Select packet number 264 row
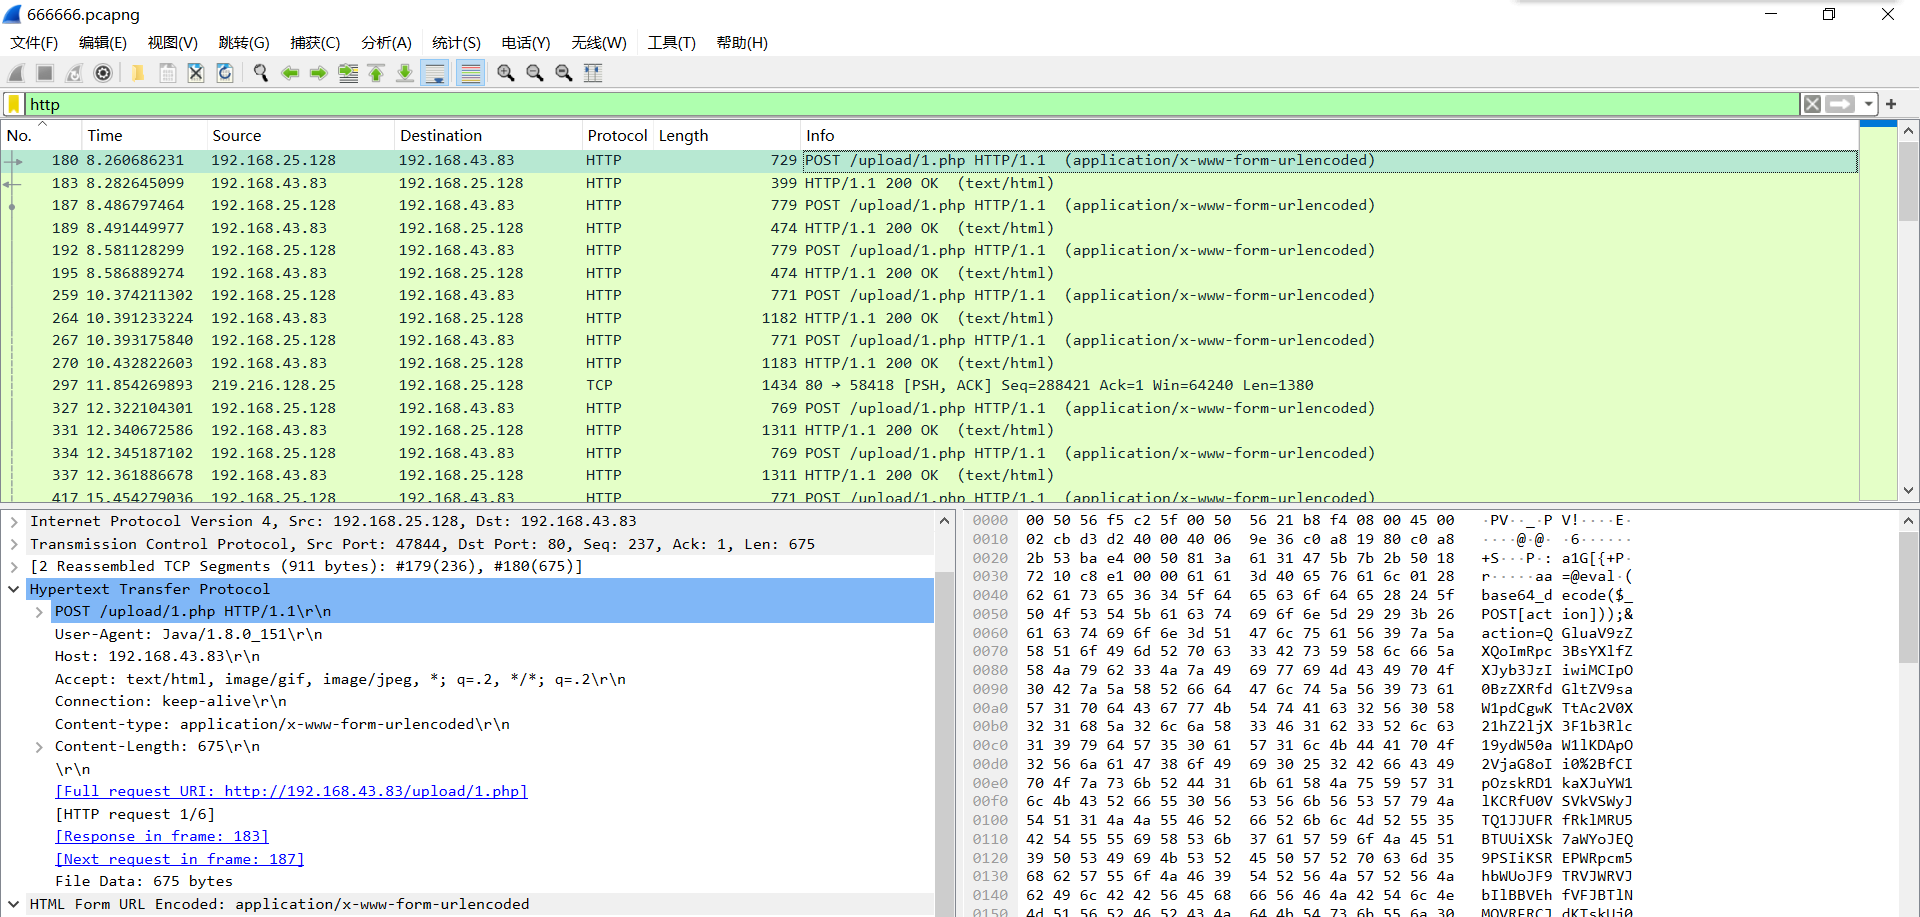The height and width of the screenshot is (917, 1920). (930, 318)
